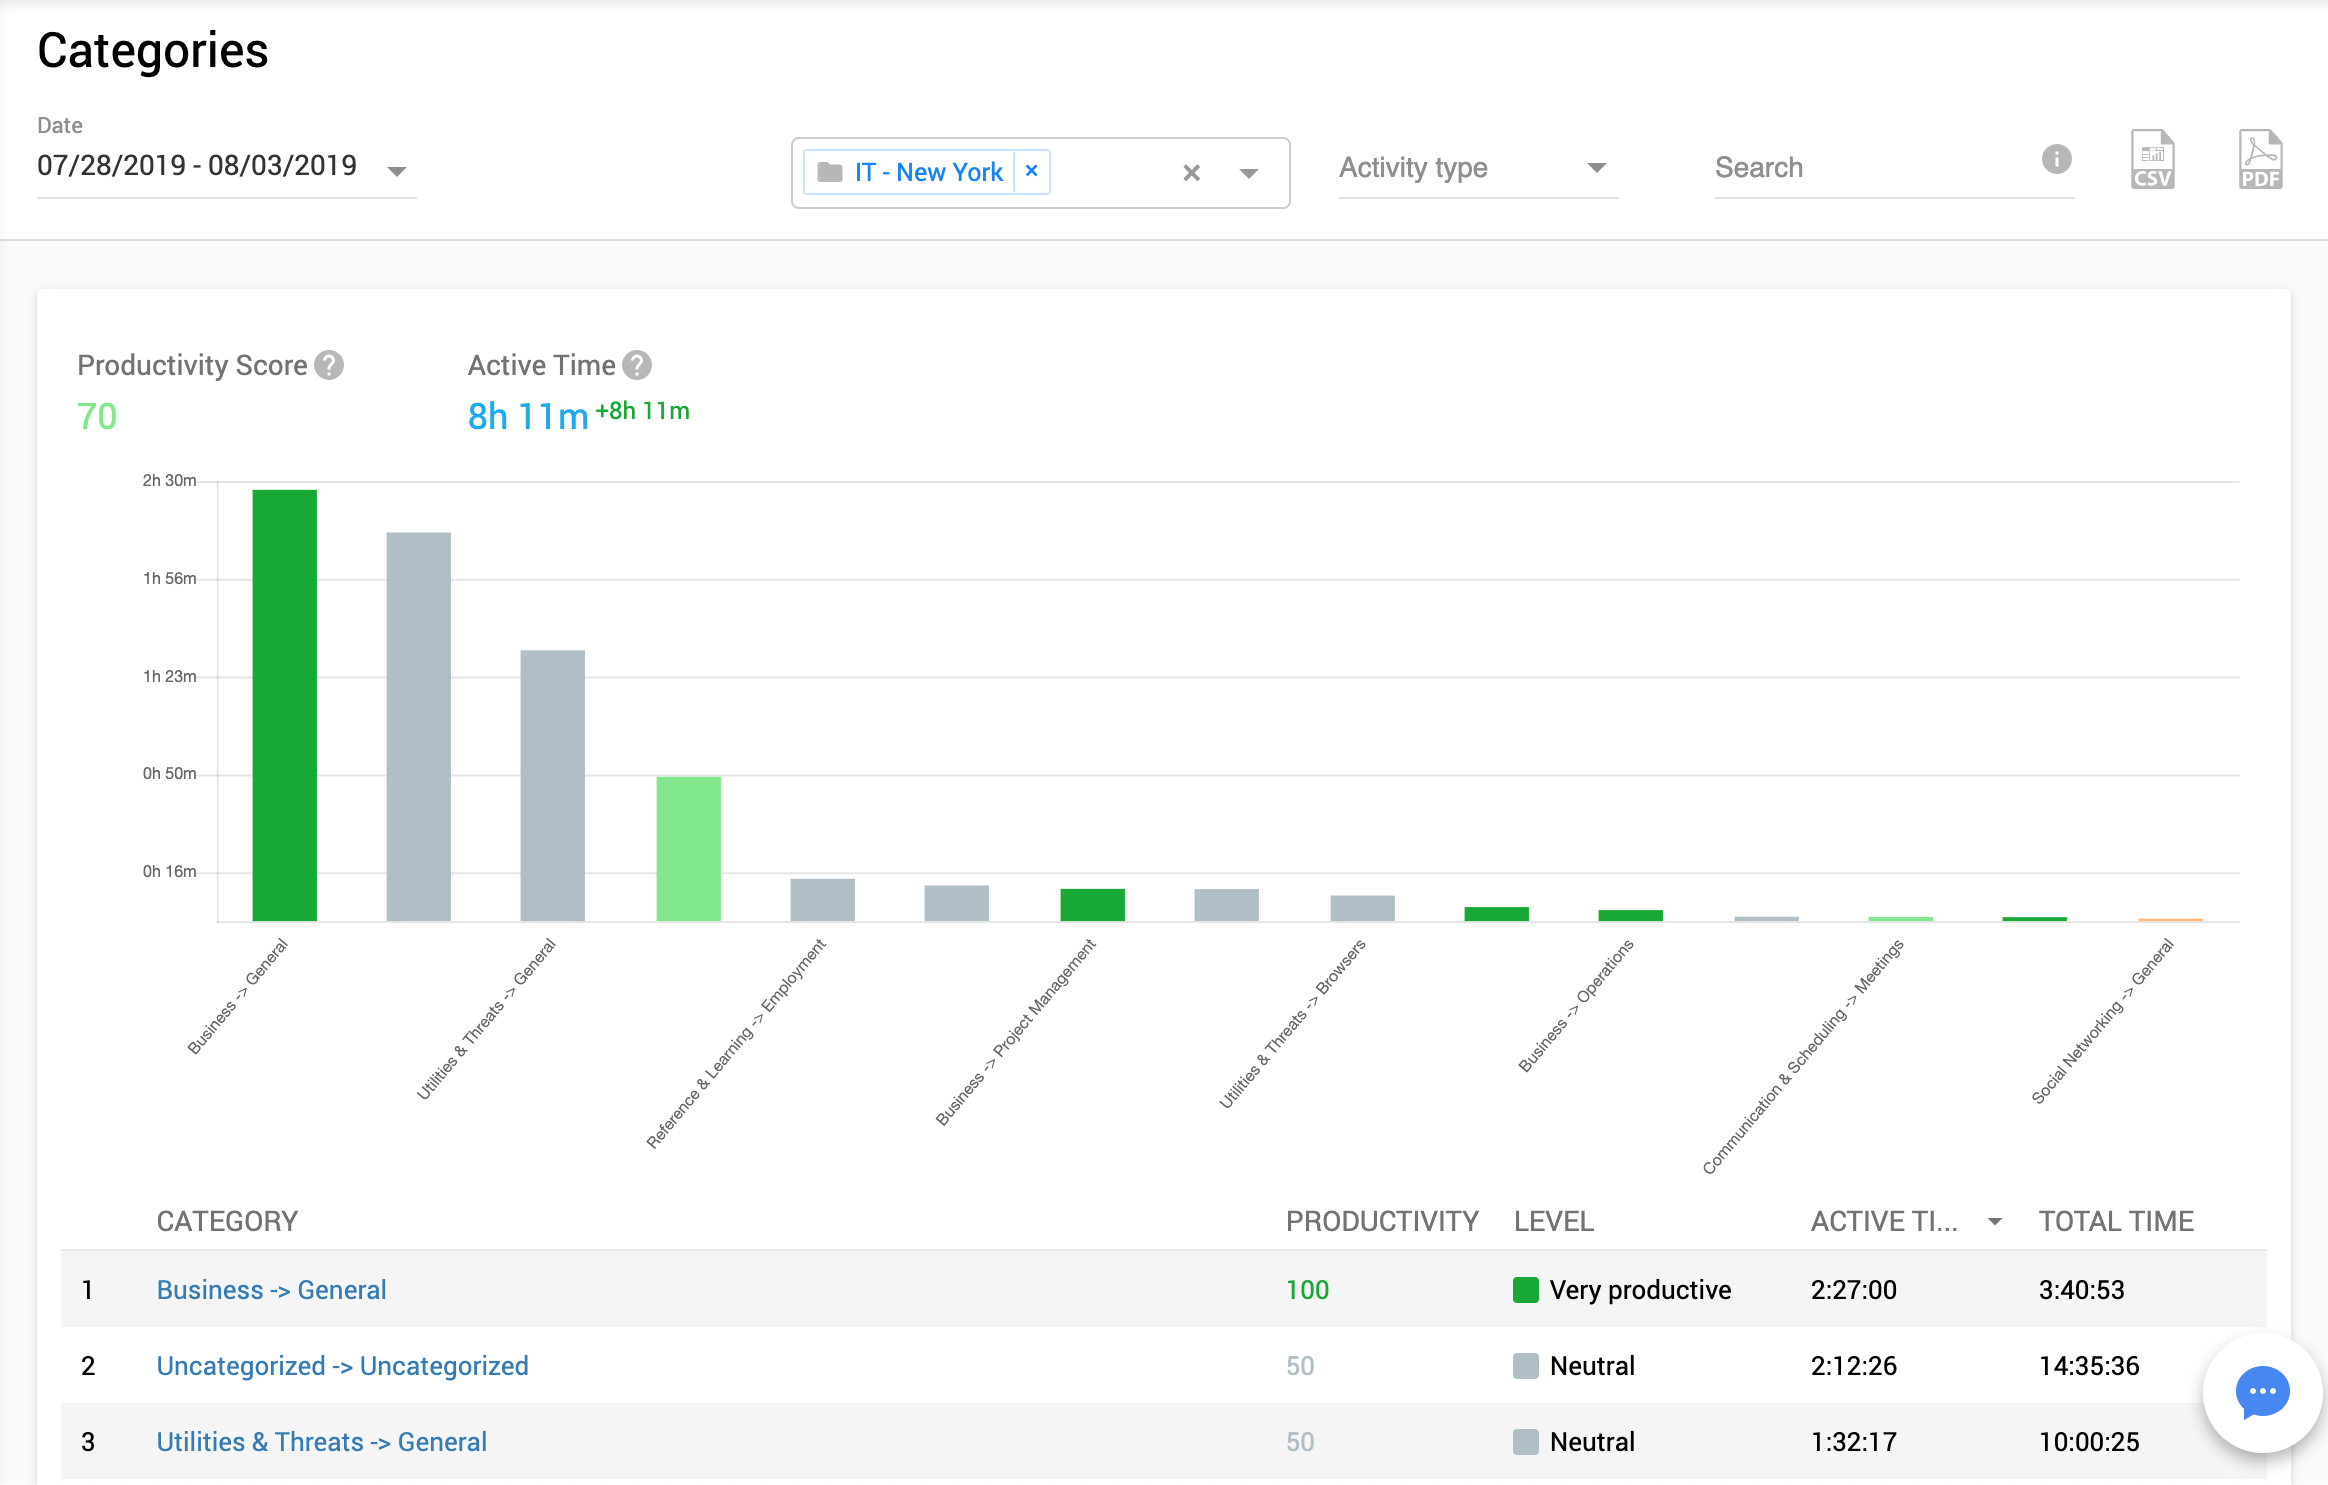This screenshot has height=1485, width=2328.
Task: Sort table by Total Time header
Action: pyautogui.click(x=2115, y=1221)
